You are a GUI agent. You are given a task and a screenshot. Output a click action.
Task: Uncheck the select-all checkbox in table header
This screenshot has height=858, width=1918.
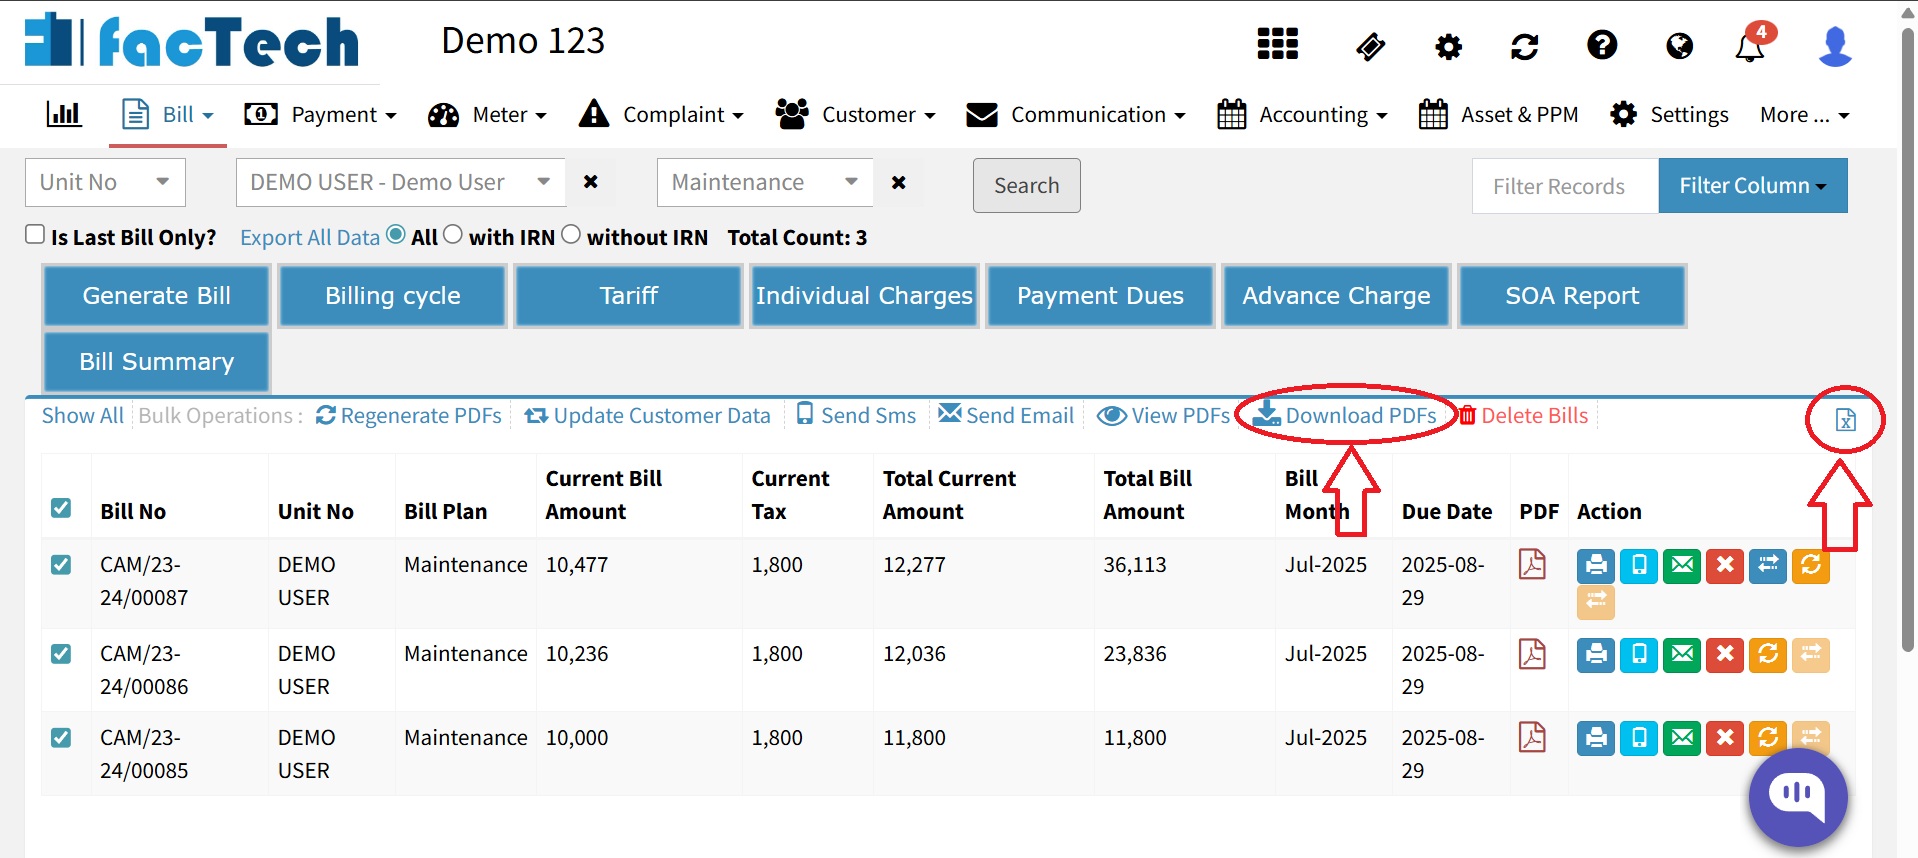tap(61, 508)
